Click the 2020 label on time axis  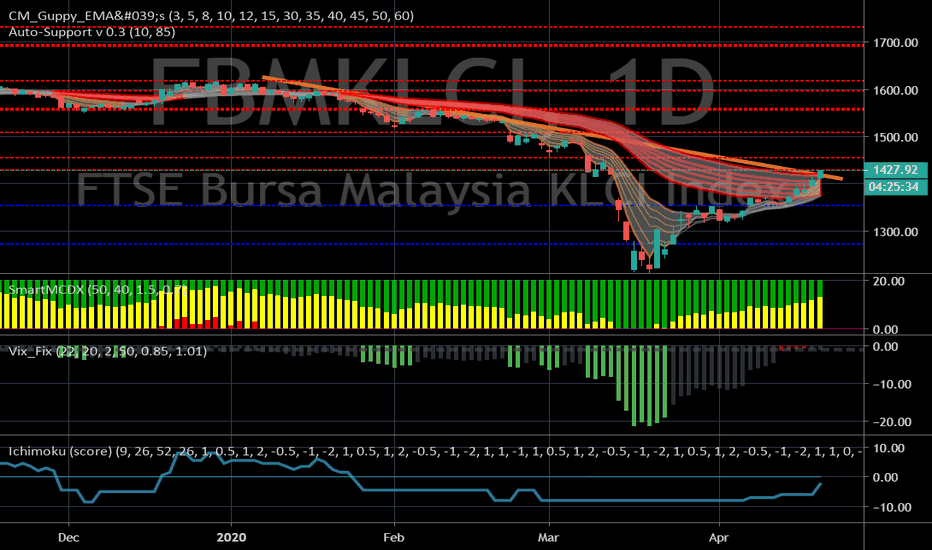tap(231, 538)
